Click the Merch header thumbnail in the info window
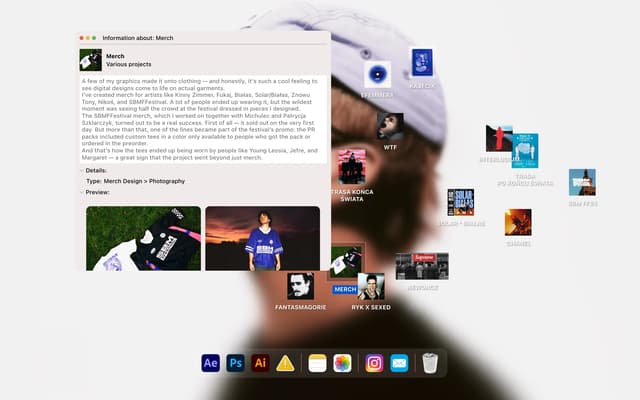Viewport: 640px width, 400px height. (x=91, y=60)
